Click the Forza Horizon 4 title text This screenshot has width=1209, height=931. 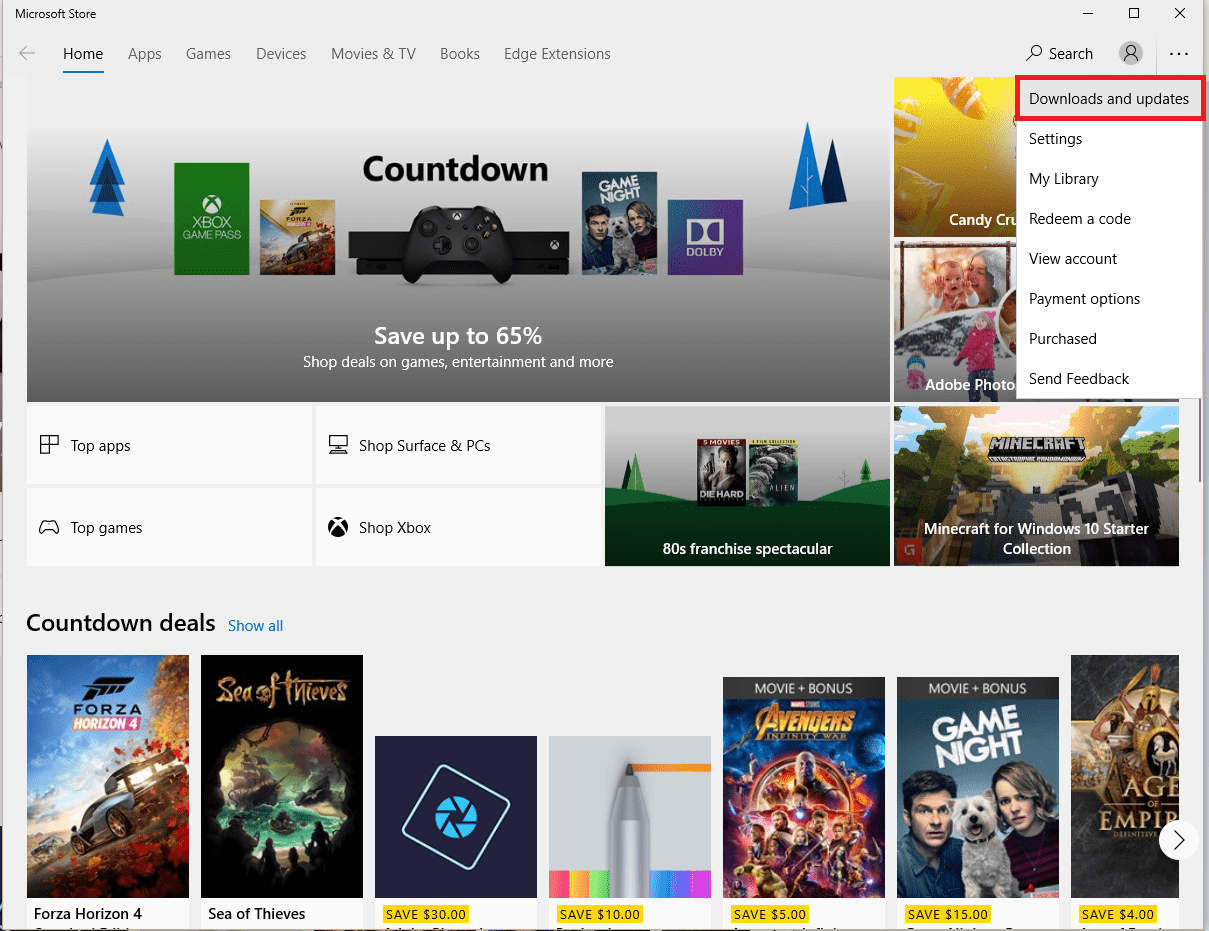coord(88,913)
